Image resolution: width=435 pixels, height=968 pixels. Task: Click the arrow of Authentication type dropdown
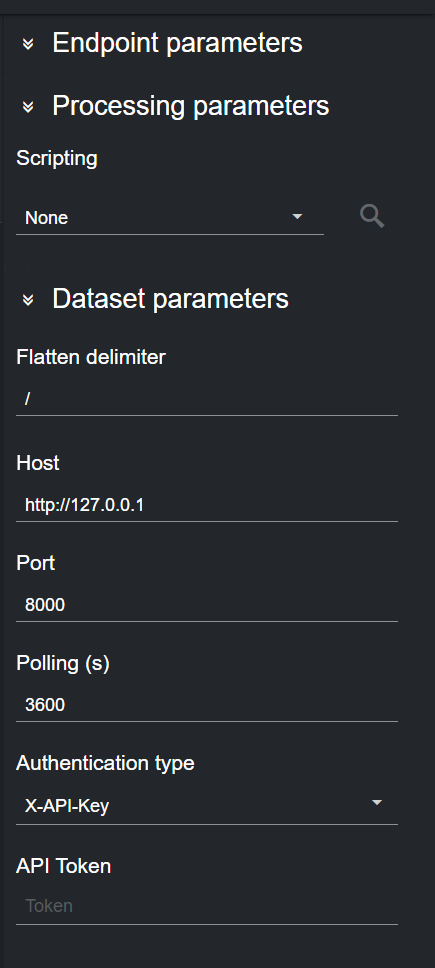click(x=376, y=803)
